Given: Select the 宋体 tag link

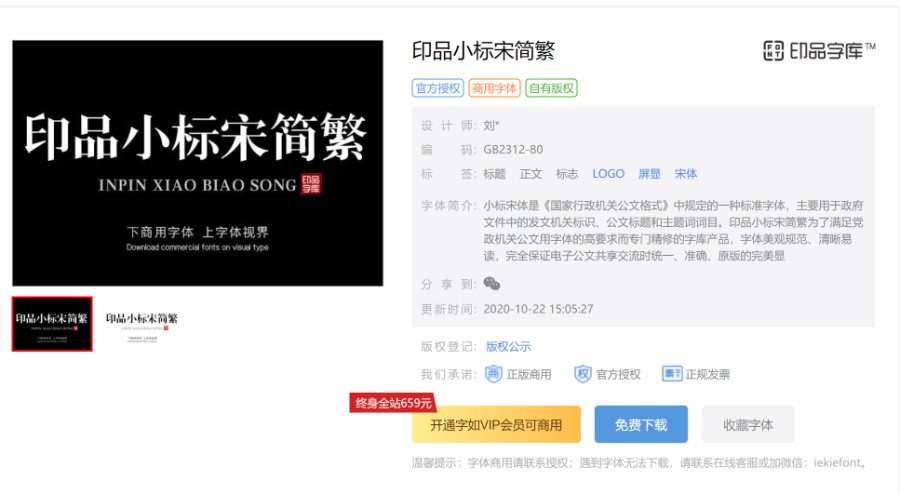Looking at the screenshot, I should (685, 174).
